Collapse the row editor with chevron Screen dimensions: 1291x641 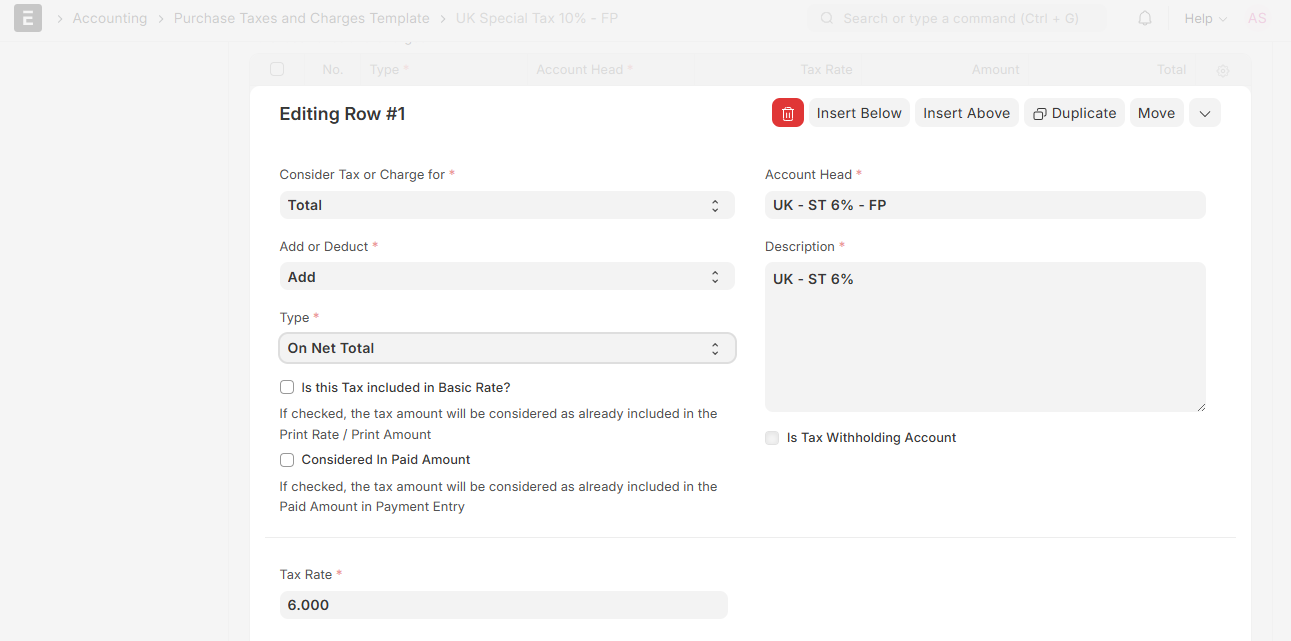[1204, 113]
